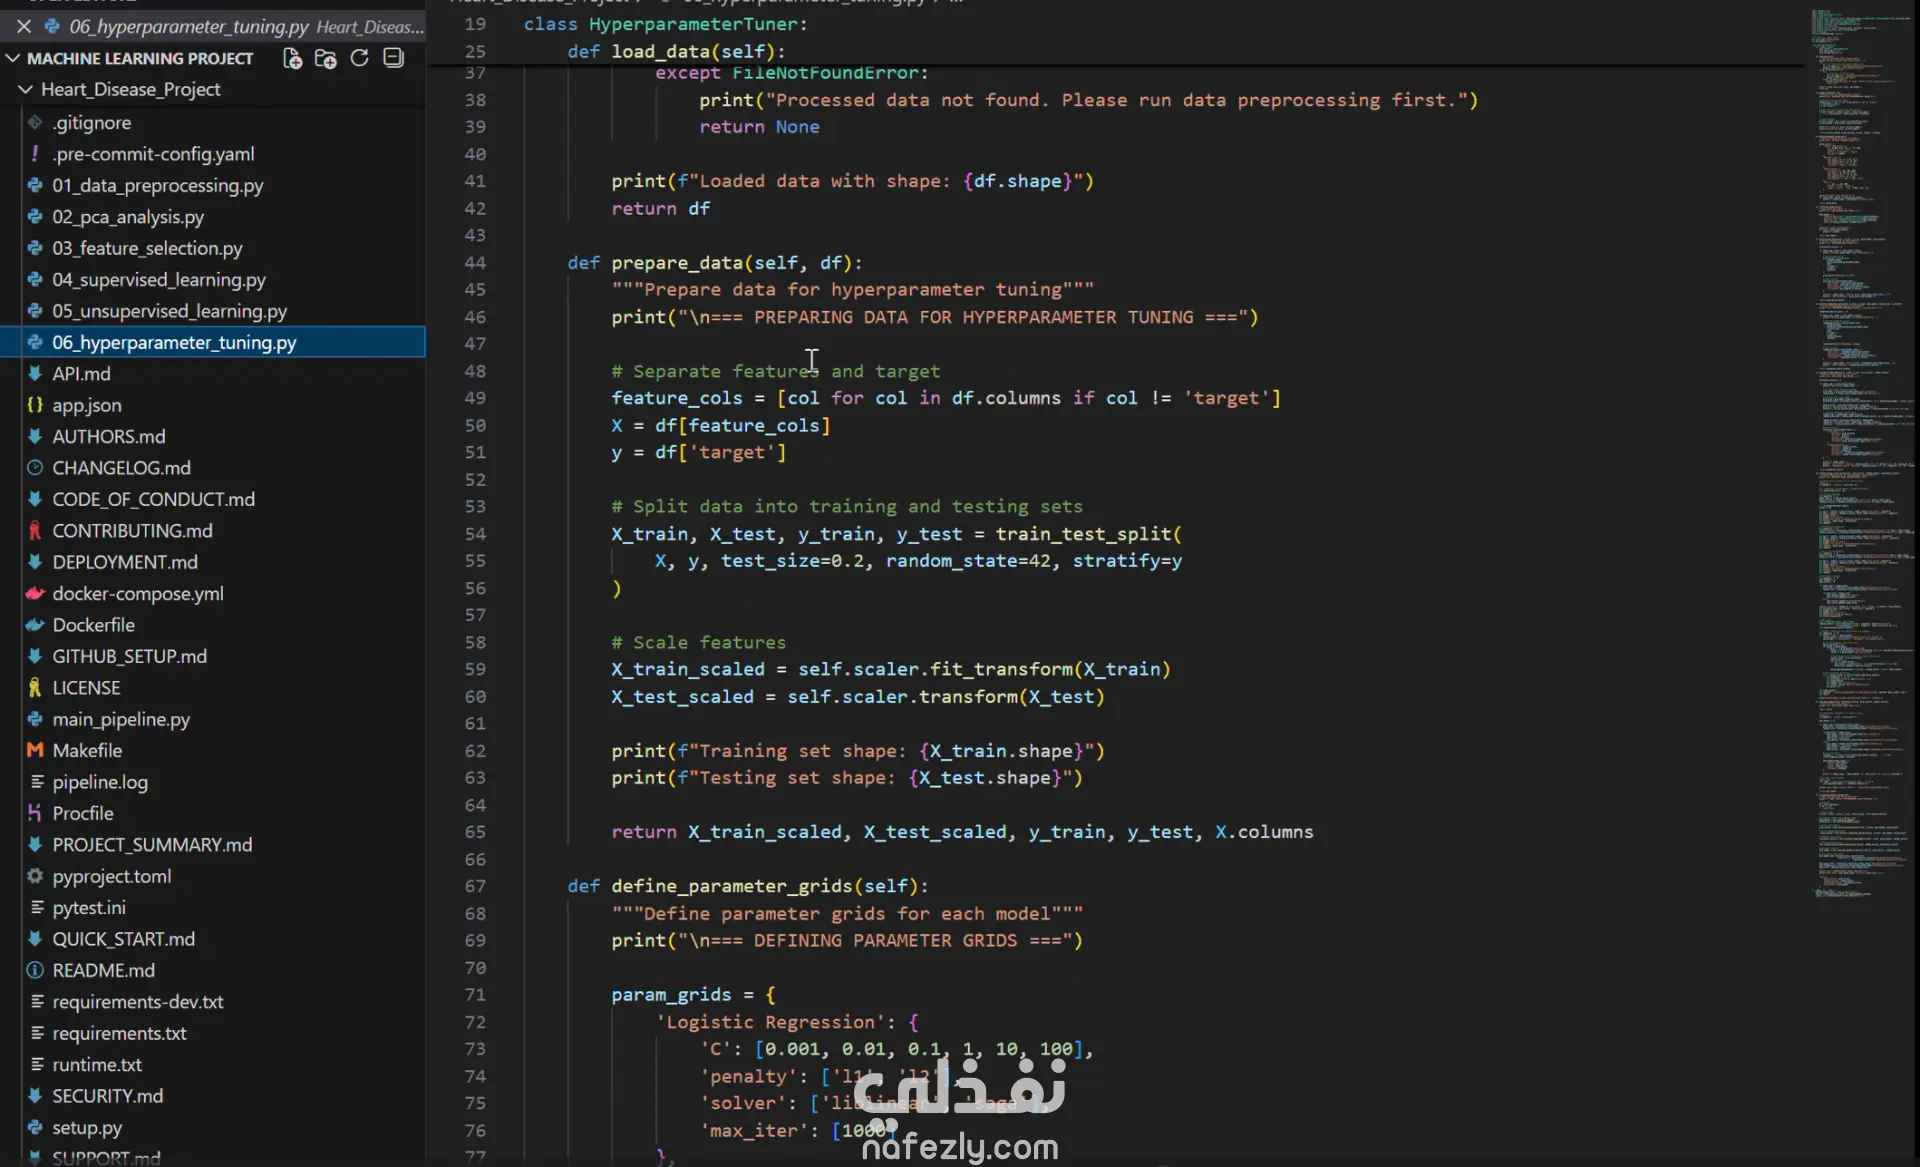Click the Docker whale icon beside Dockerfile

tap(35, 625)
